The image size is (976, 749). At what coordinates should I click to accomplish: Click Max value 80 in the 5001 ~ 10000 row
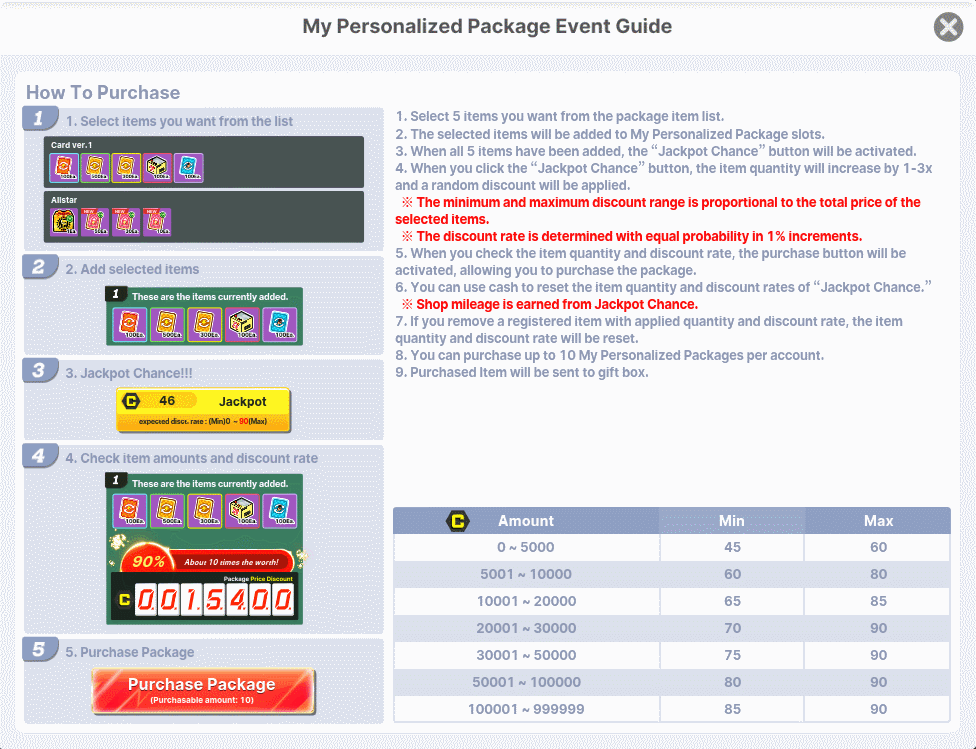pyautogui.click(x=878, y=574)
